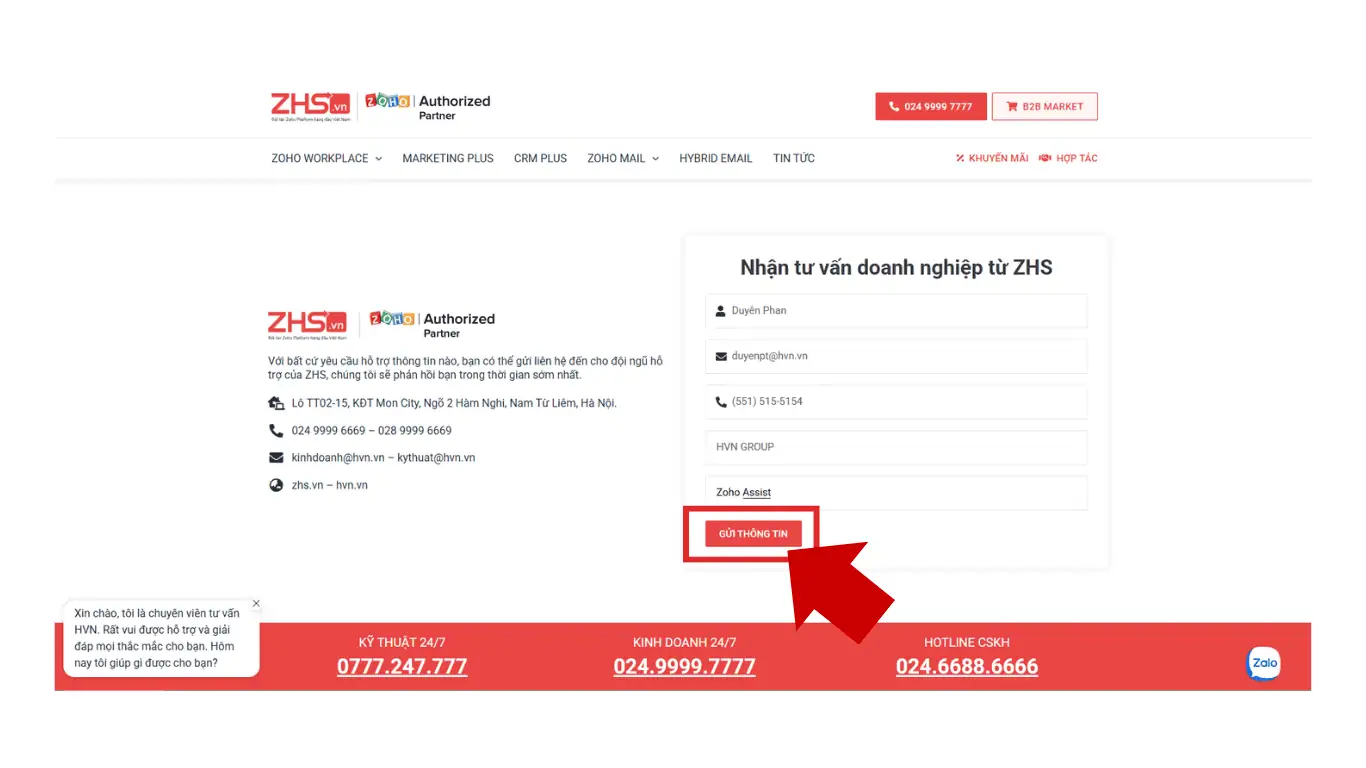Open the MARKETING PLUS menu item

[448, 158]
